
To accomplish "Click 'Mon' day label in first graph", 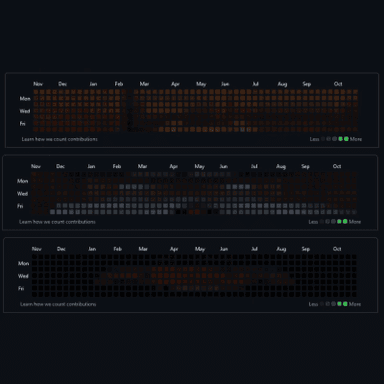I will point(25,99).
